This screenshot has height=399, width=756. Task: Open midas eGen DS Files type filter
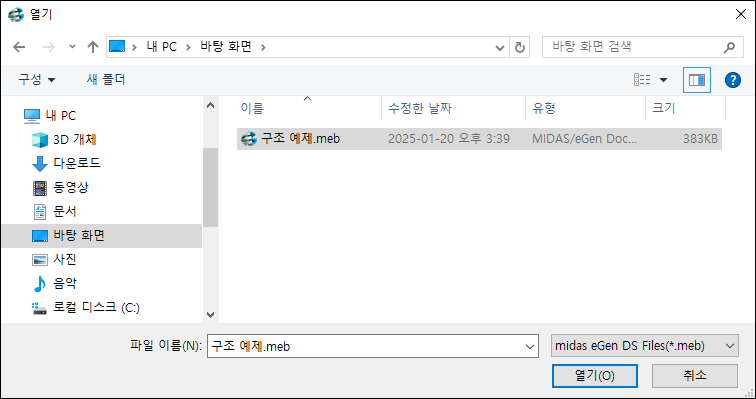pos(644,346)
